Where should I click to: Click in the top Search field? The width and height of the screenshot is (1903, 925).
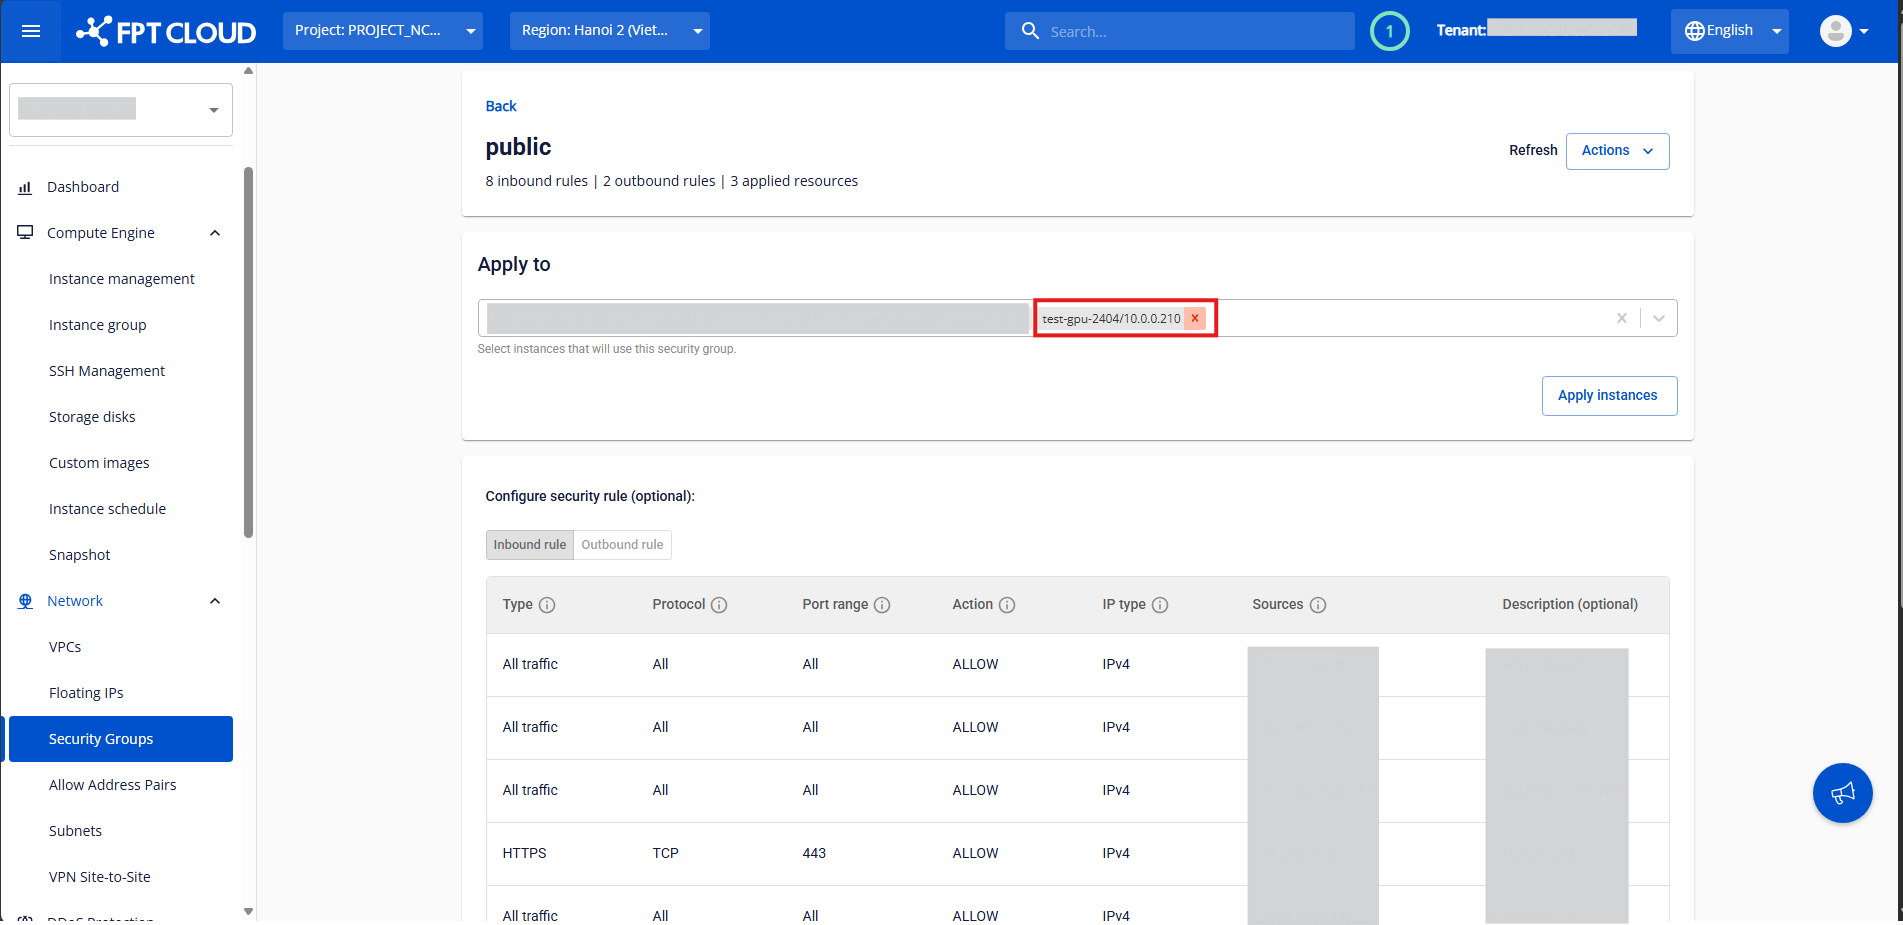point(1190,32)
